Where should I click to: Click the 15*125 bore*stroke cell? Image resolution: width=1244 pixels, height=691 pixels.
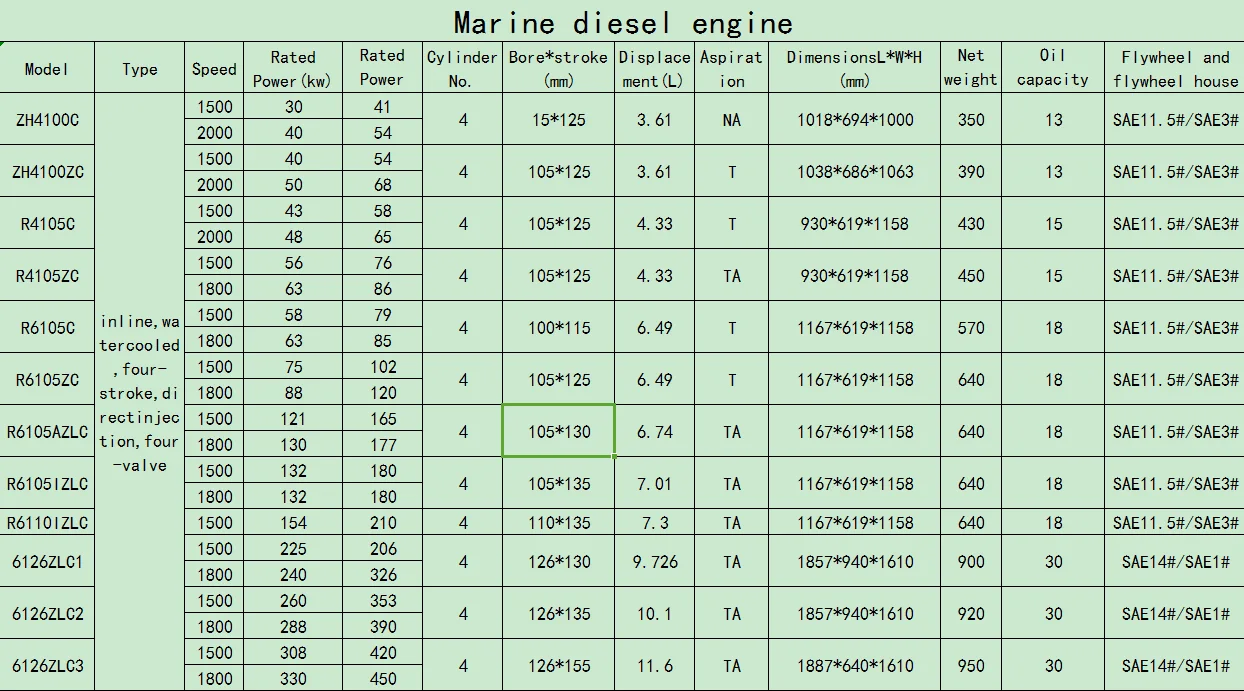(558, 120)
